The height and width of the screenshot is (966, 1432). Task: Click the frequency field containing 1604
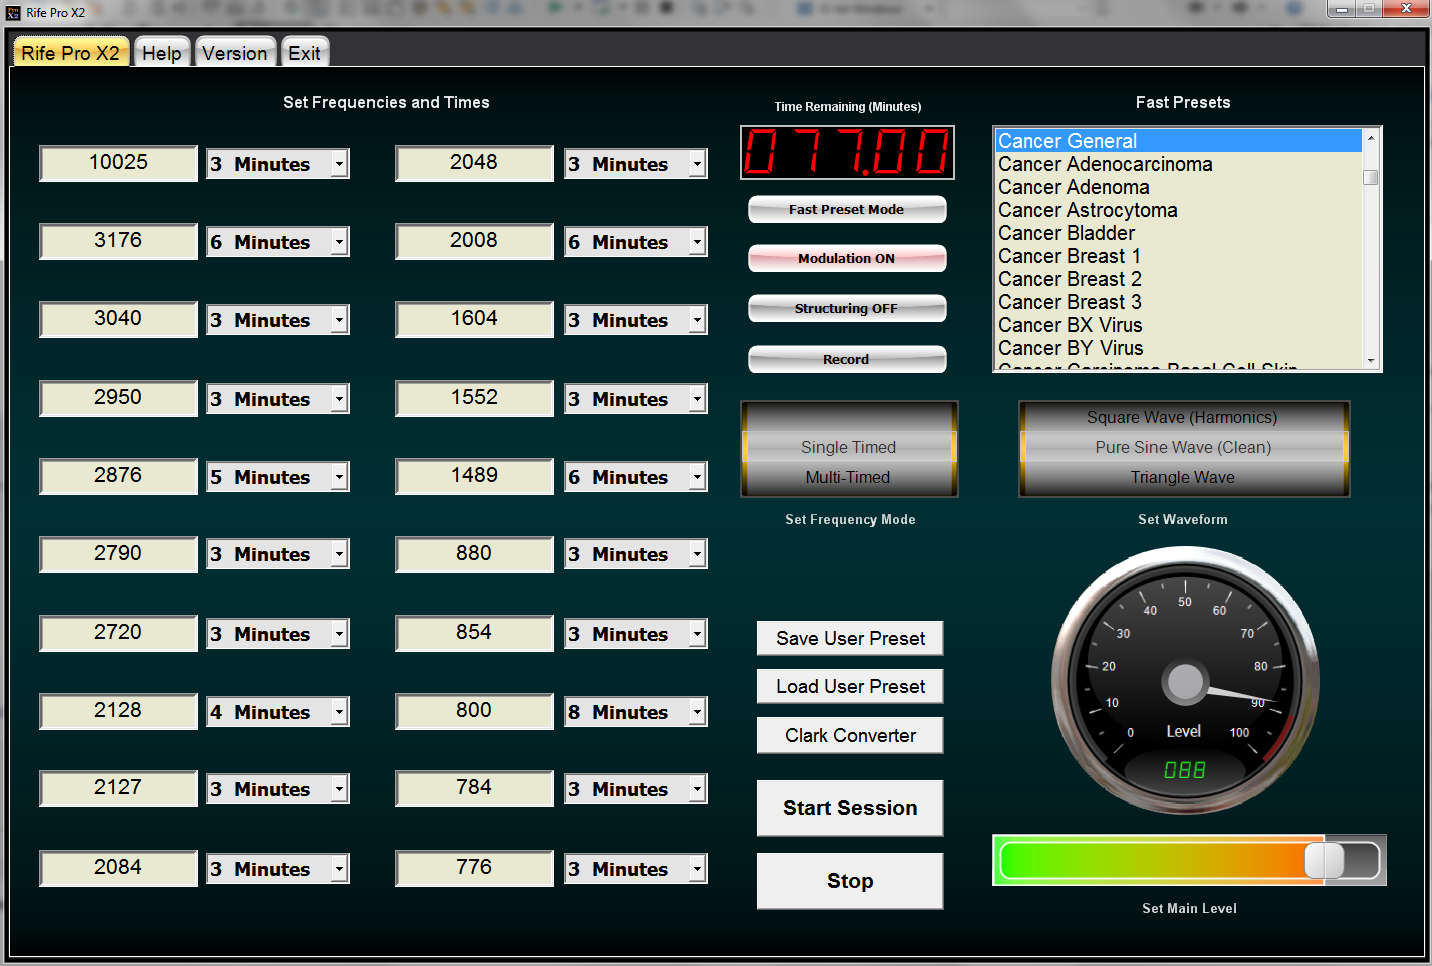(x=474, y=319)
